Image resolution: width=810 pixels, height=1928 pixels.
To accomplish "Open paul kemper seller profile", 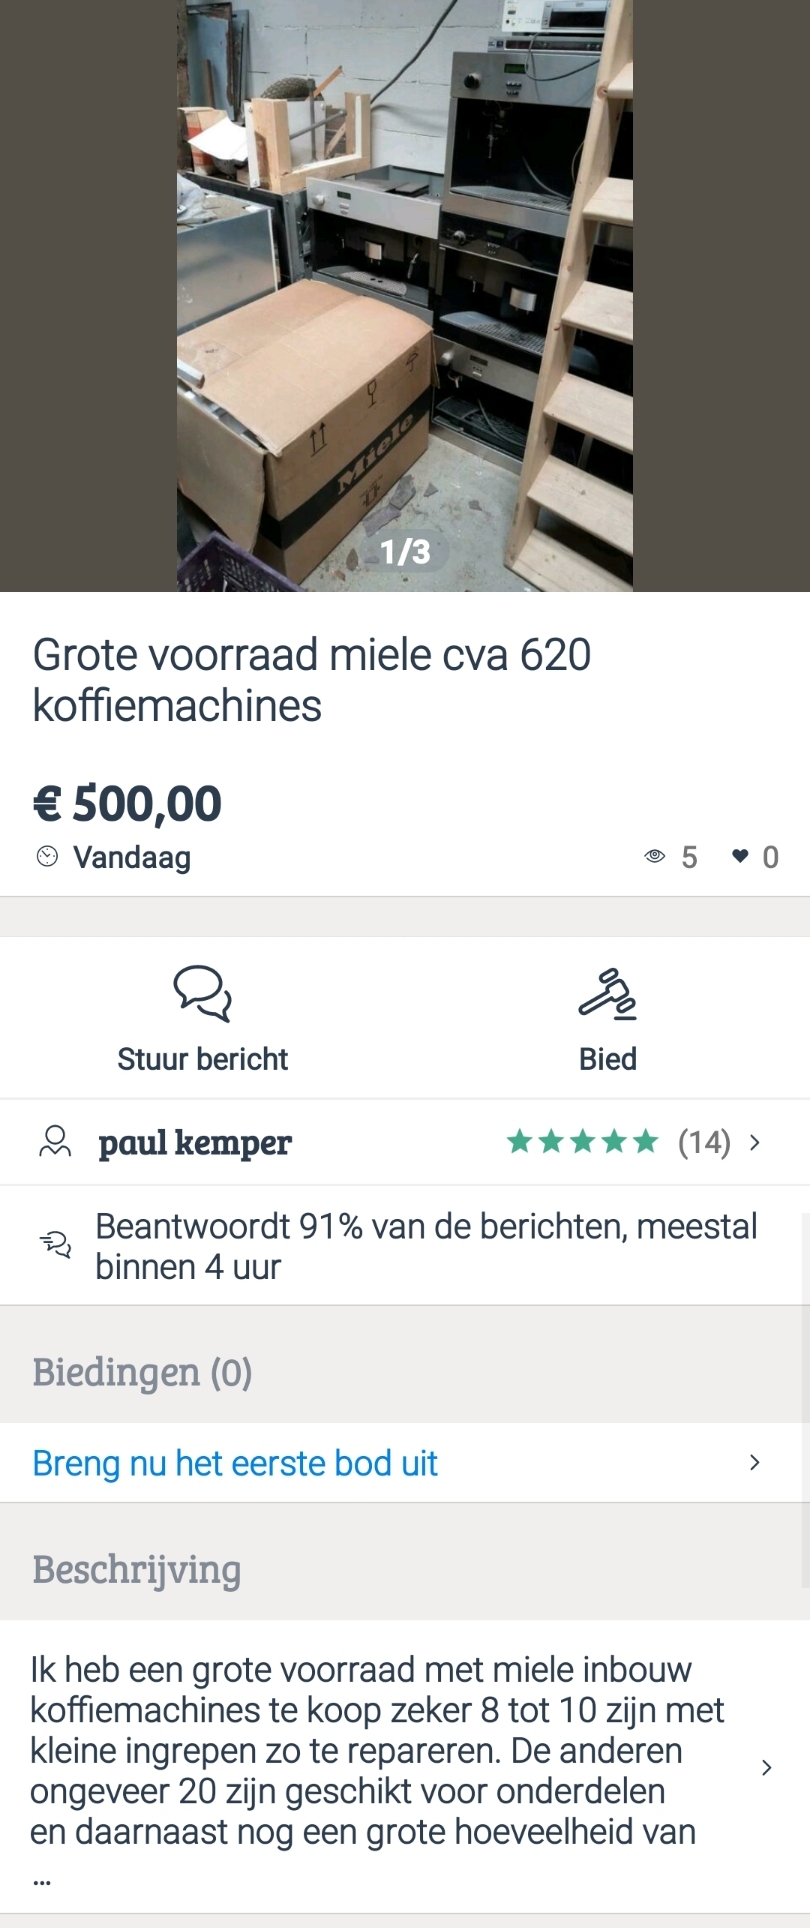I will (195, 1142).
